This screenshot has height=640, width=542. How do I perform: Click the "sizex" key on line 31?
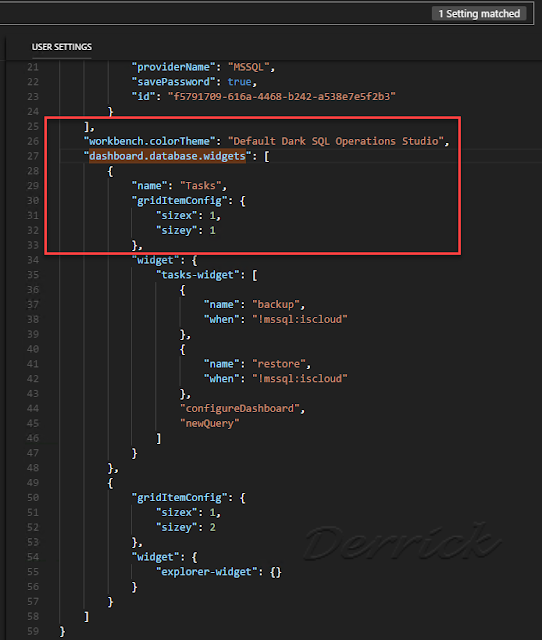176,216
